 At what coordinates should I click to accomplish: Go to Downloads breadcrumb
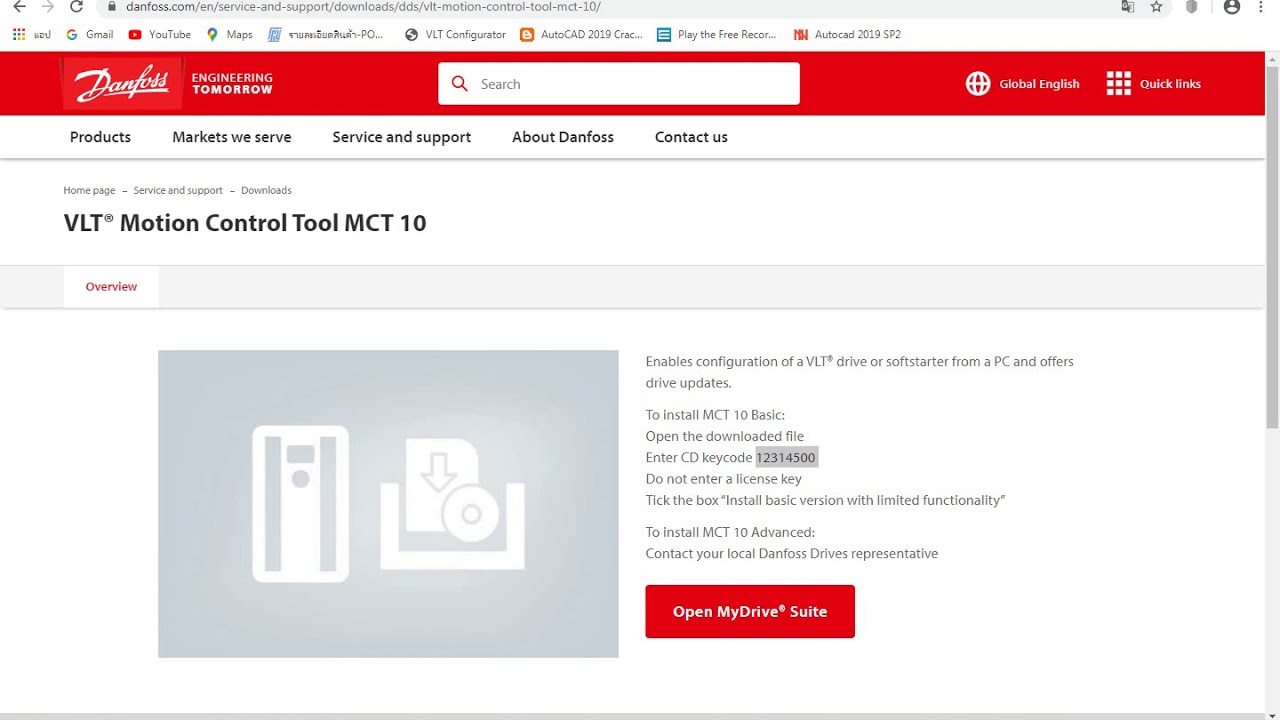266,190
